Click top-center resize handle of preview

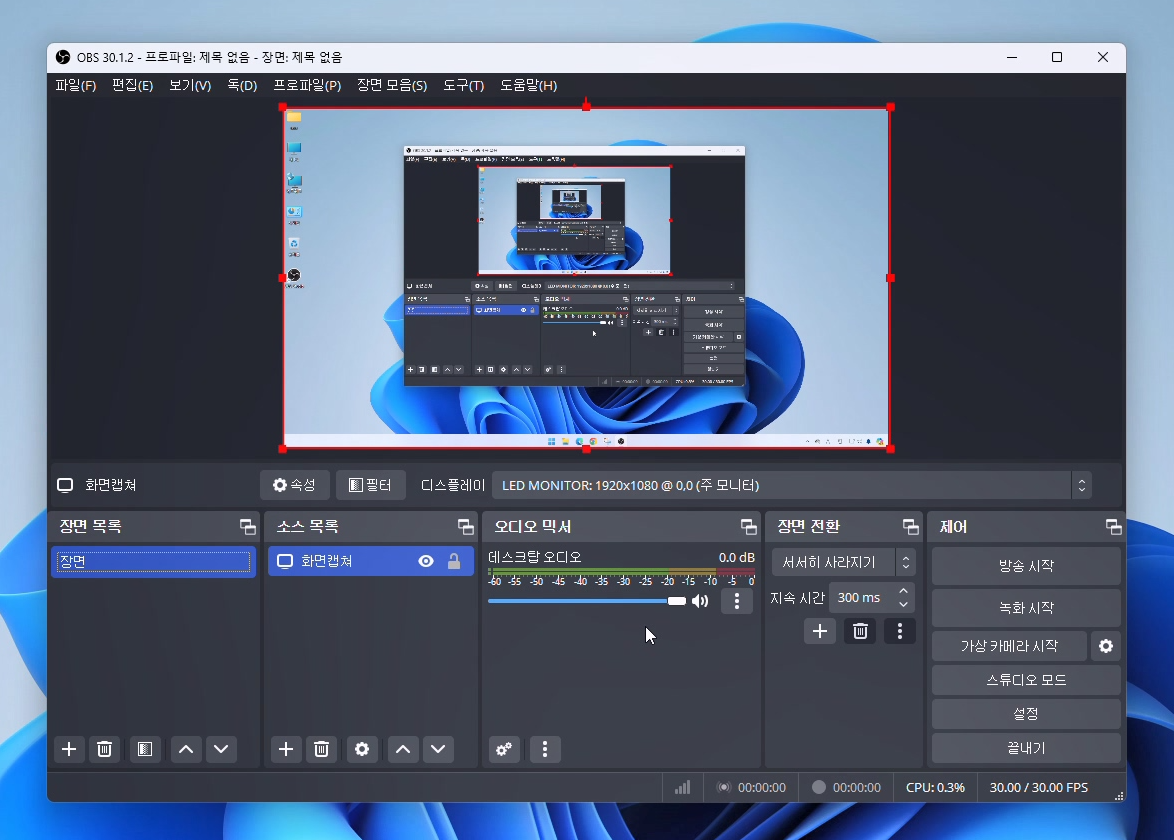point(586,107)
